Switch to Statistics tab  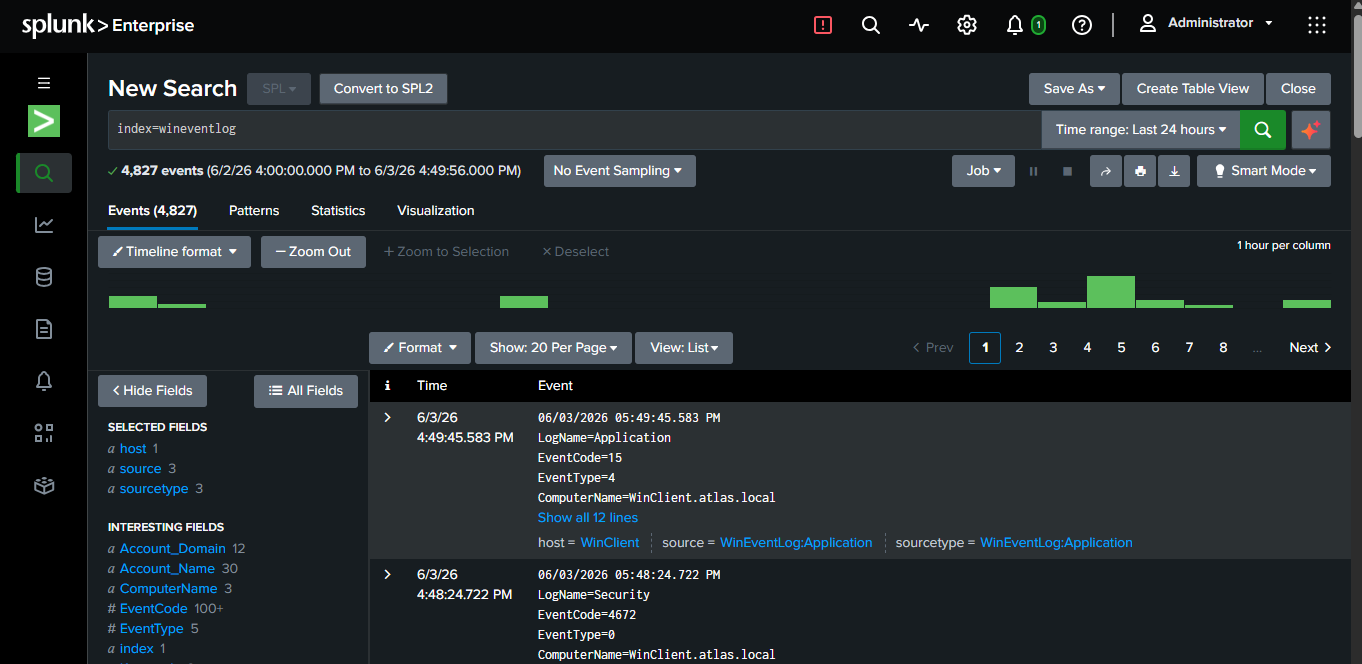pyautogui.click(x=338, y=211)
